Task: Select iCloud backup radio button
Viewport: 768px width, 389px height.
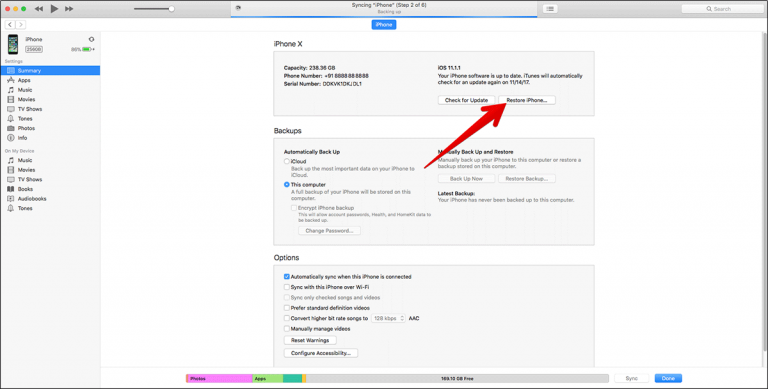Action: (x=287, y=161)
